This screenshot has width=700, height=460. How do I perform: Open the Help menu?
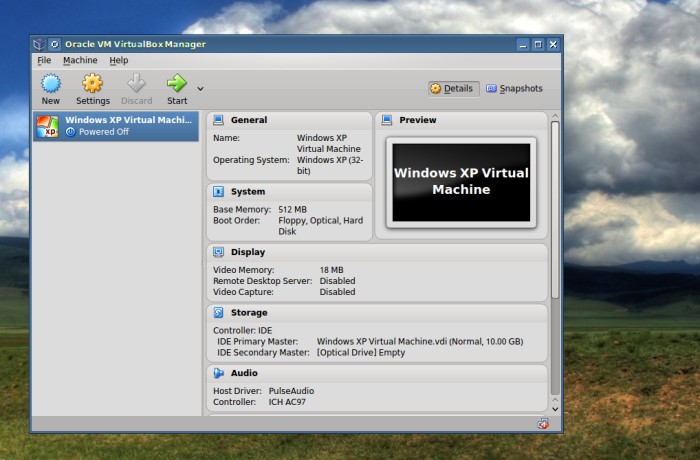(119, 60)
